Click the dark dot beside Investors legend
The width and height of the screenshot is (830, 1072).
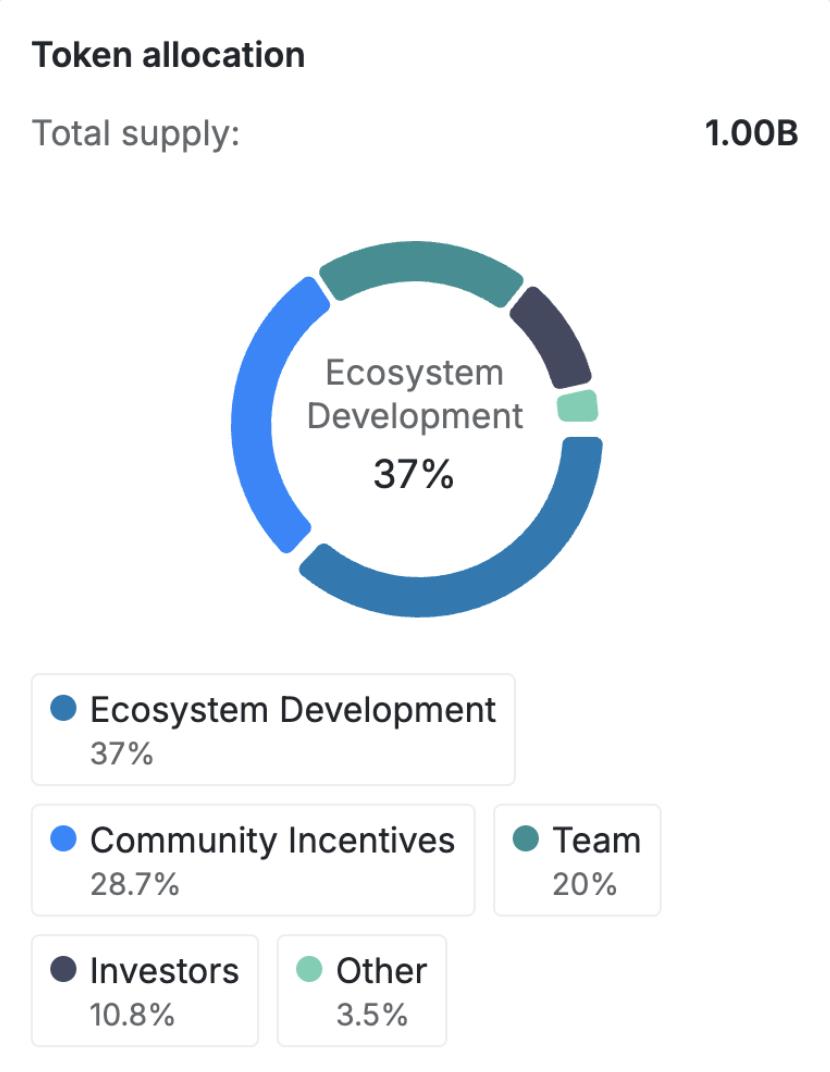(x=64, y=970)
